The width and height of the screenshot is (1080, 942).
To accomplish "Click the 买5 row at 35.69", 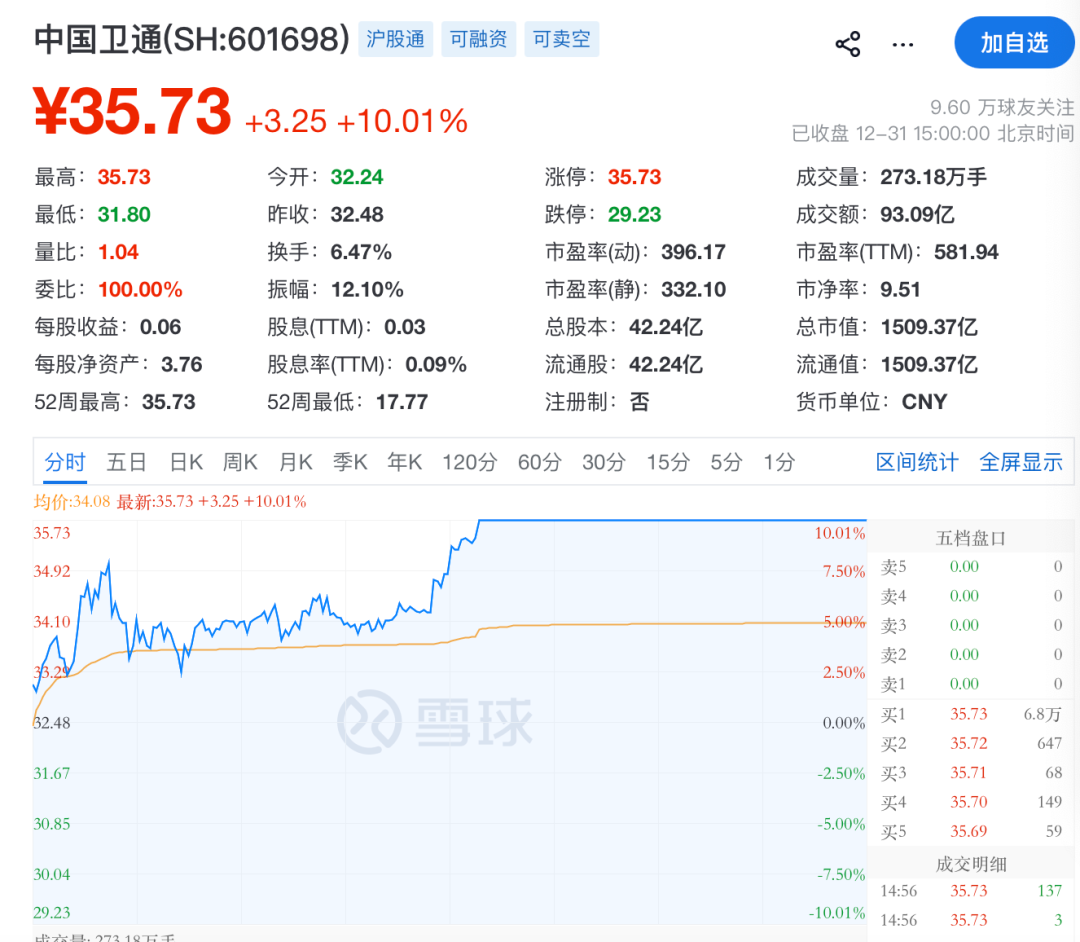I will 970,831.
